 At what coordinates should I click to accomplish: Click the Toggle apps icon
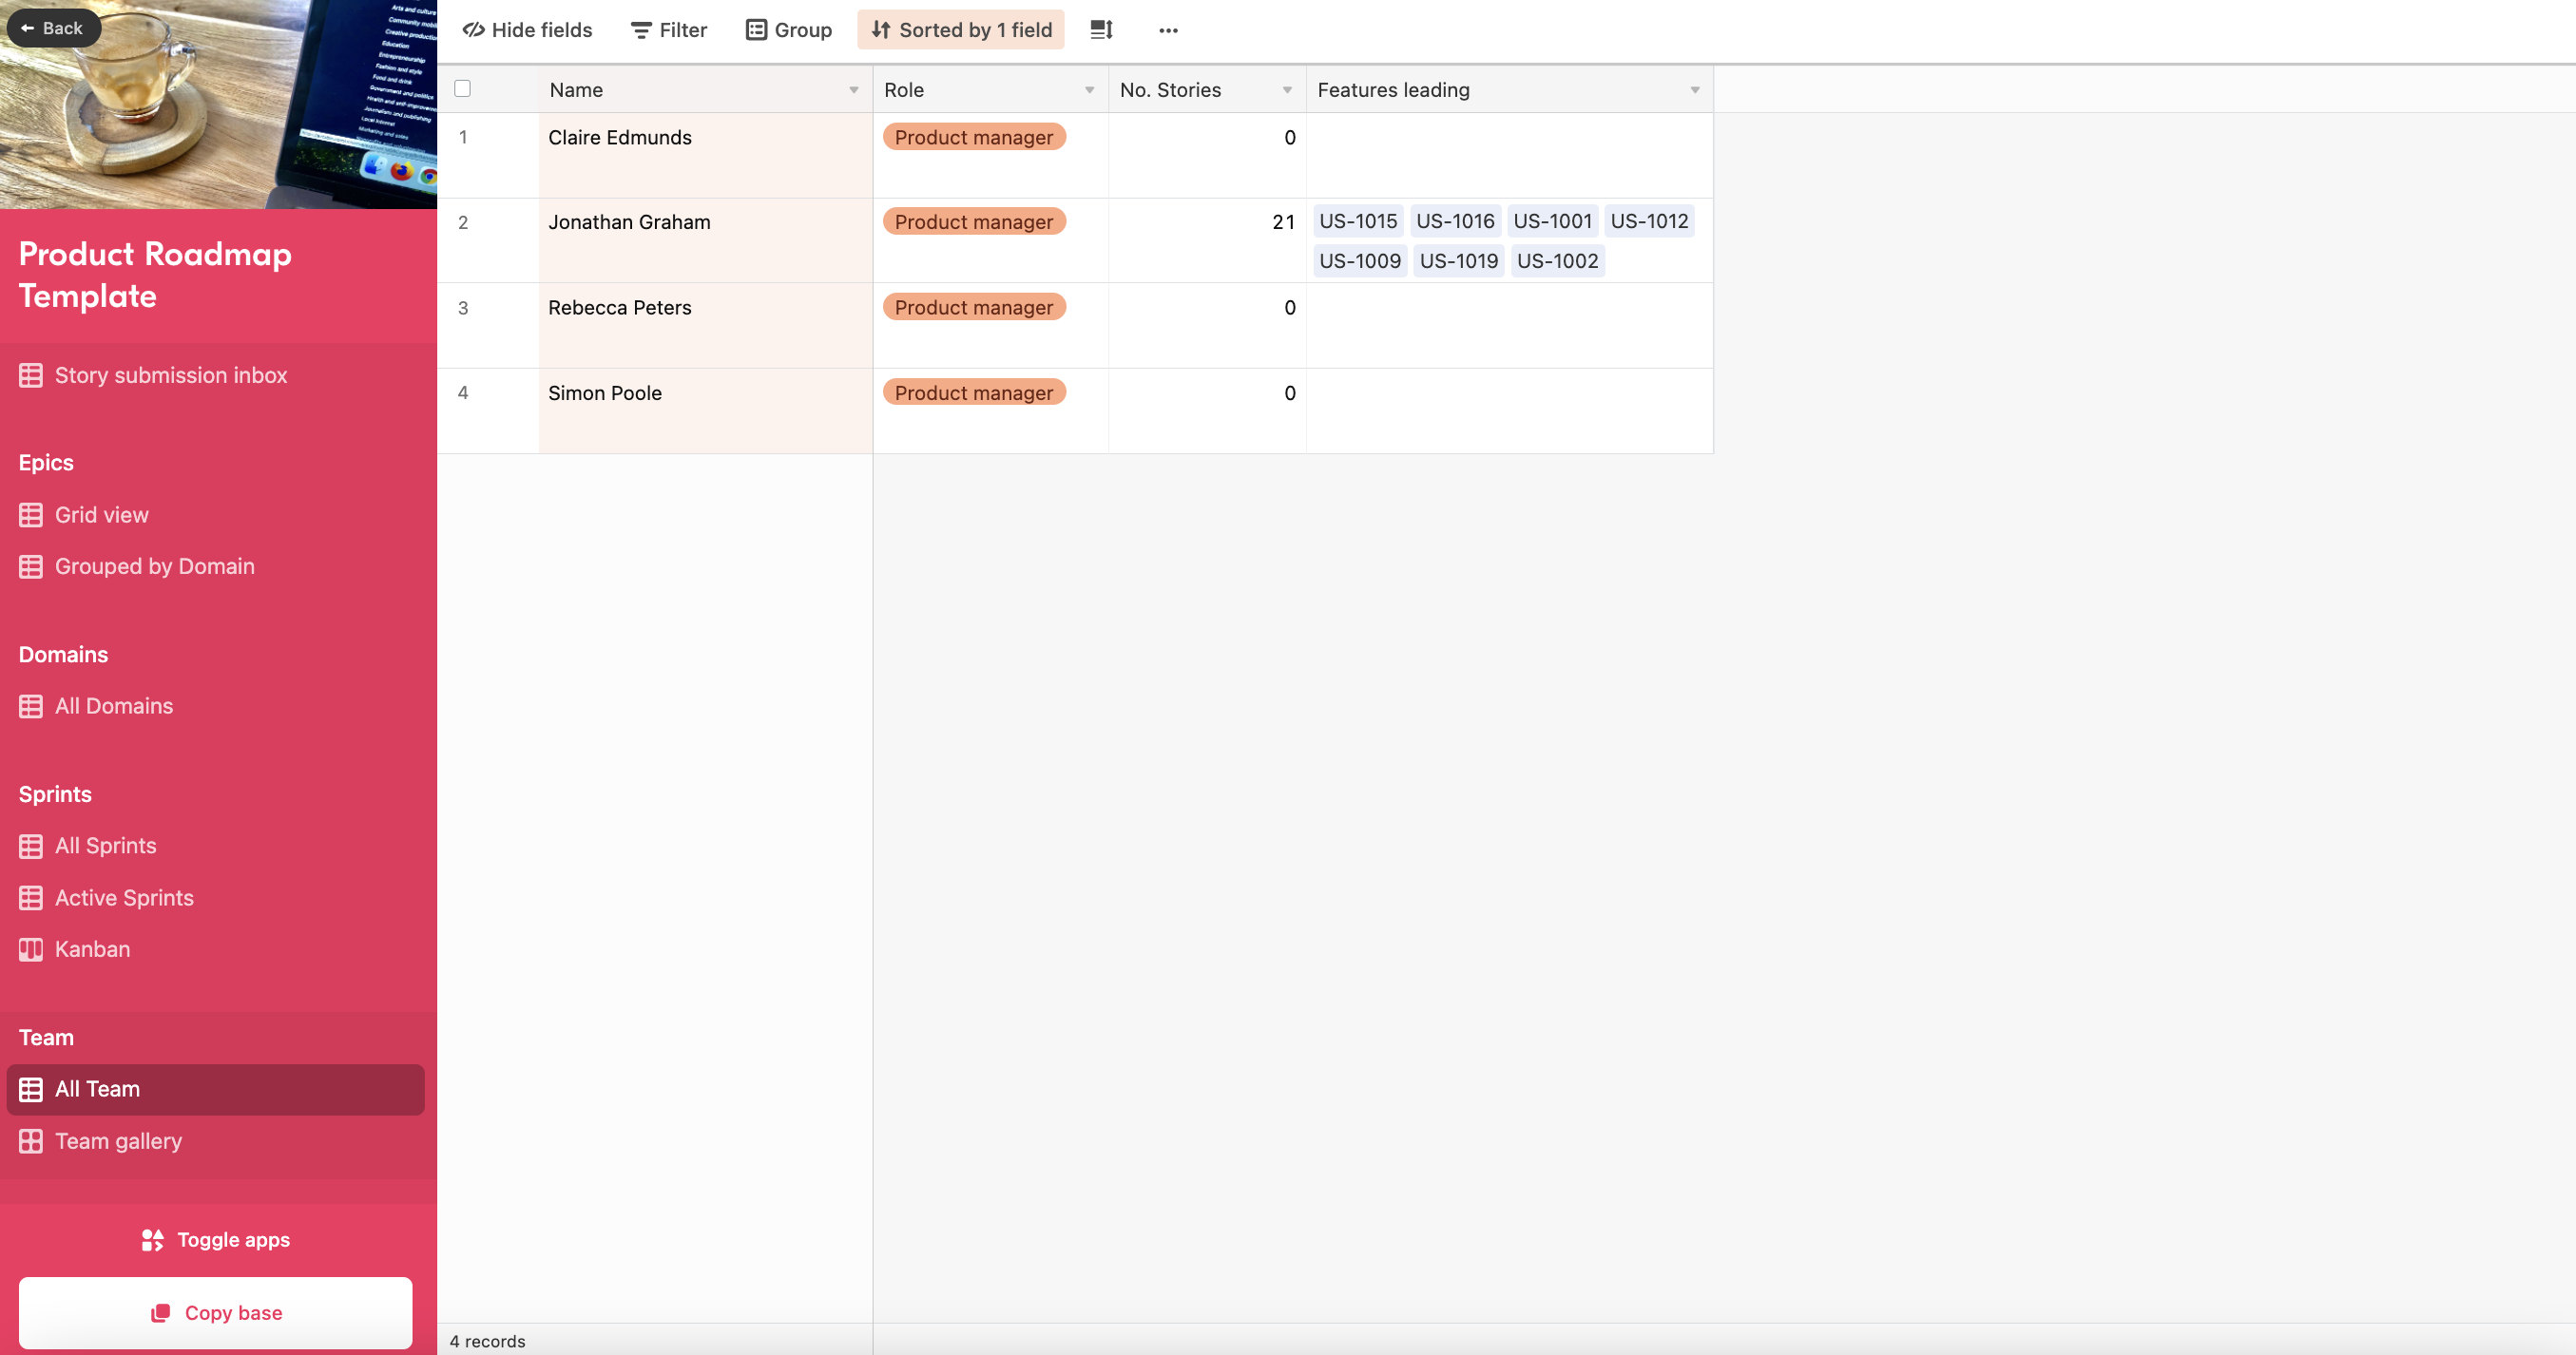[153, 1237]
